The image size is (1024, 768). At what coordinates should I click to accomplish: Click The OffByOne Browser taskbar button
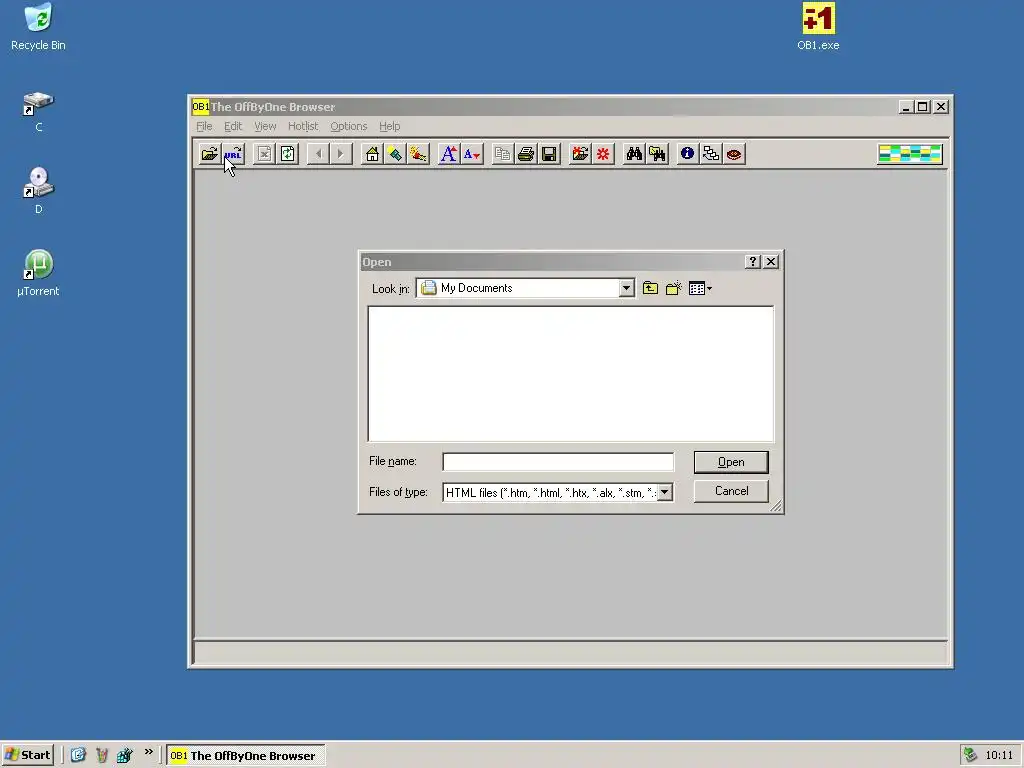coord(246,756)
